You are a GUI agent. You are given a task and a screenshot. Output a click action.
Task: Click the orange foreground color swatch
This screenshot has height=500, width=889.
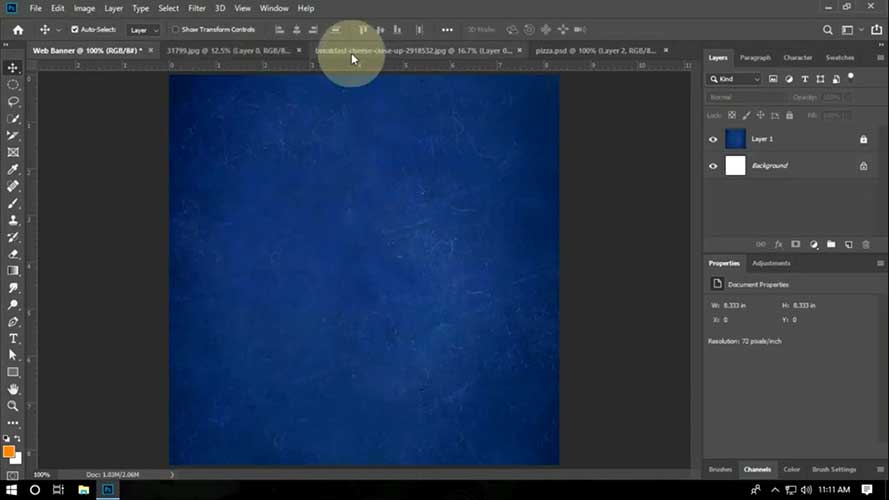[x=9, y=451]
